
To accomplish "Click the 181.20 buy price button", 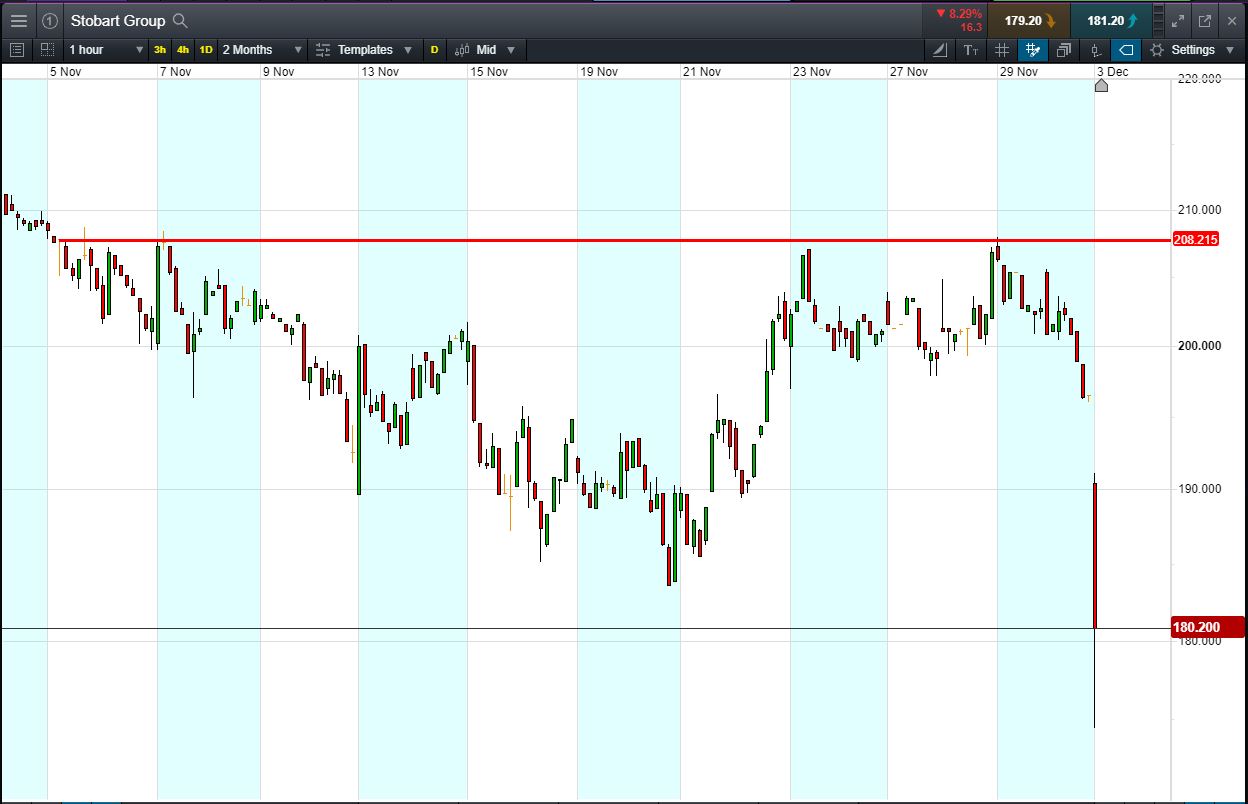I will 1110,20.
